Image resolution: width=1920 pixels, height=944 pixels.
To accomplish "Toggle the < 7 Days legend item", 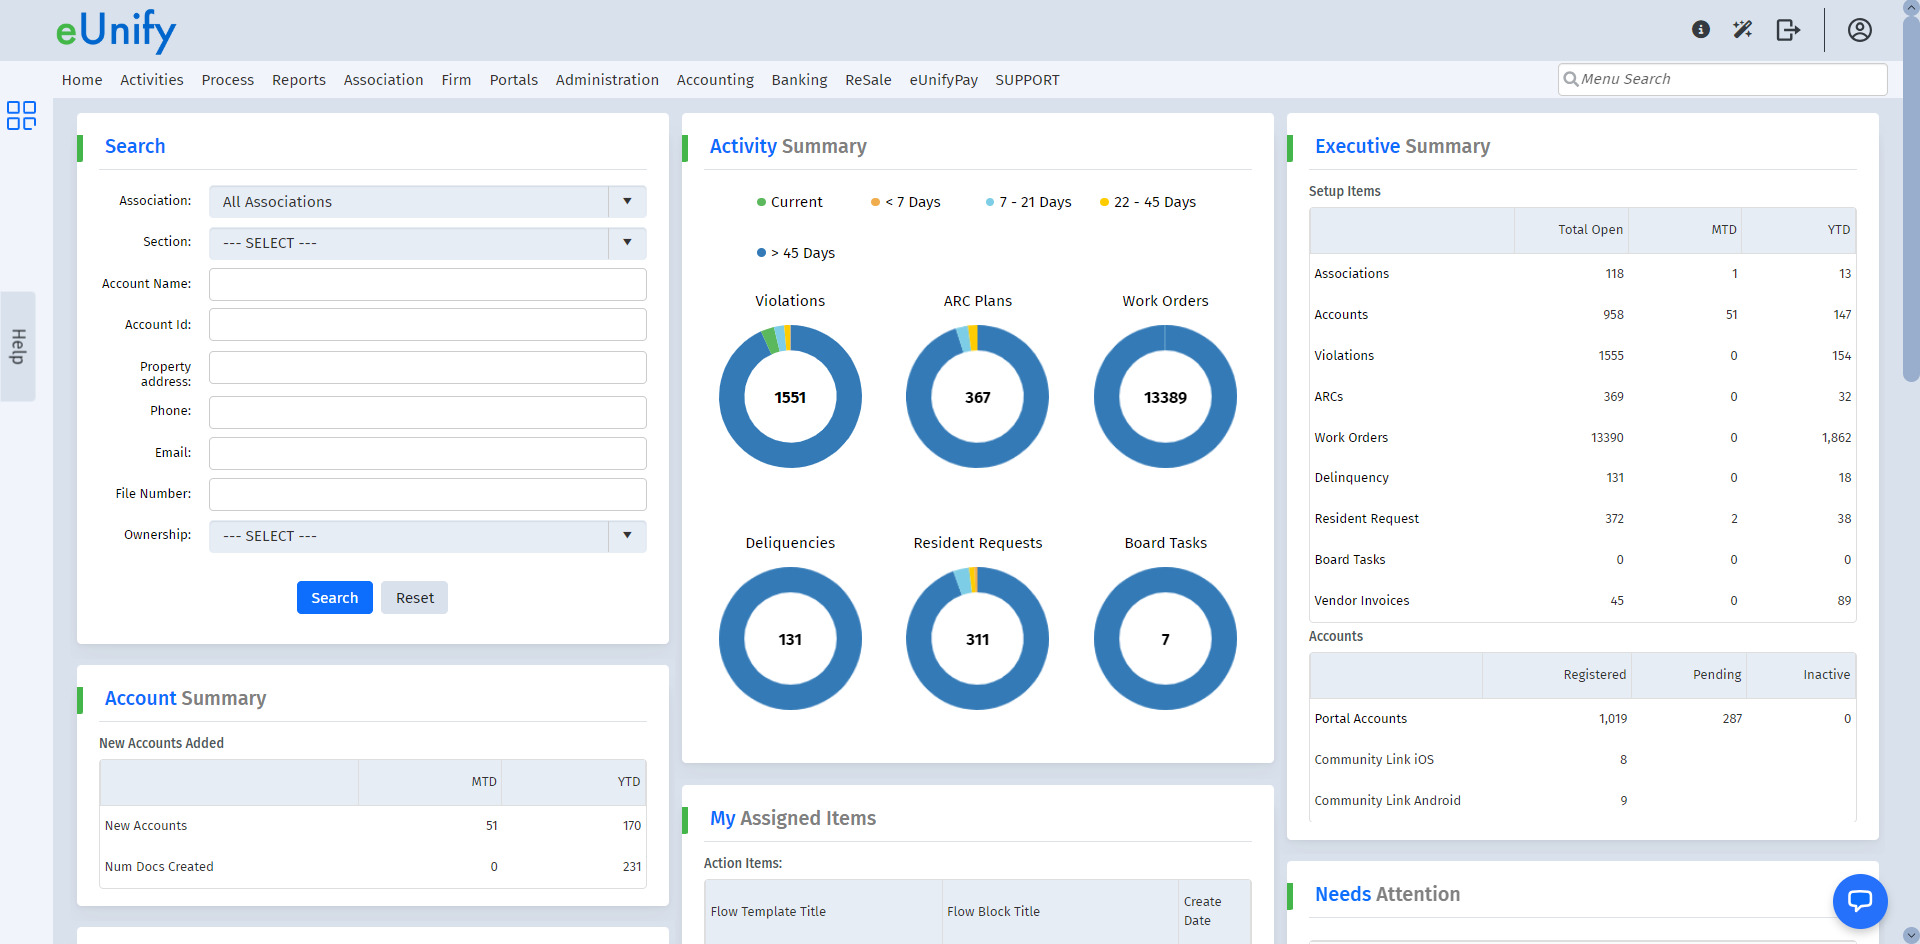I will [906, 202].
